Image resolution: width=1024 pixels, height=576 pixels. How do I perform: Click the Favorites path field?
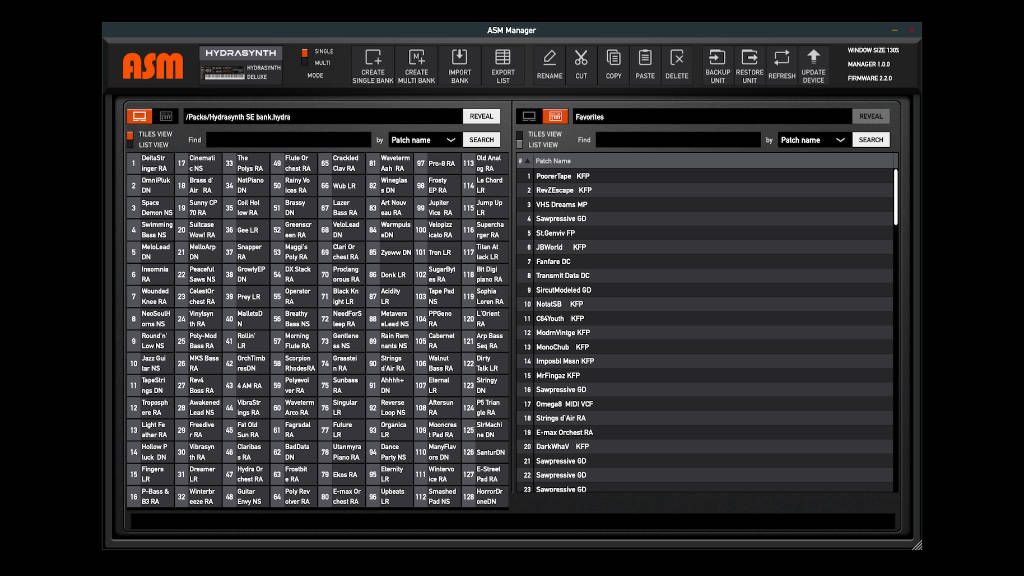pyautogui.click(x=712, y=116)
